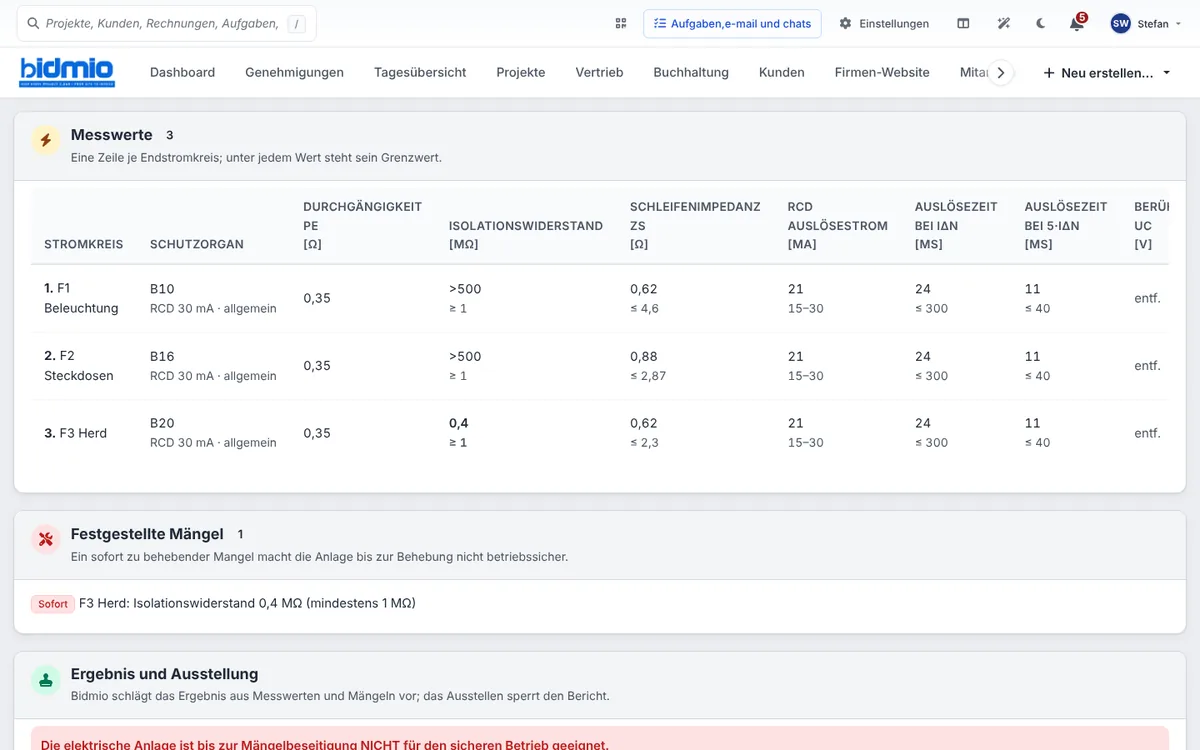Click the limit value '≤ 2,3'
The width and height of the screenshot is (1200, 750).
(644, 443)
